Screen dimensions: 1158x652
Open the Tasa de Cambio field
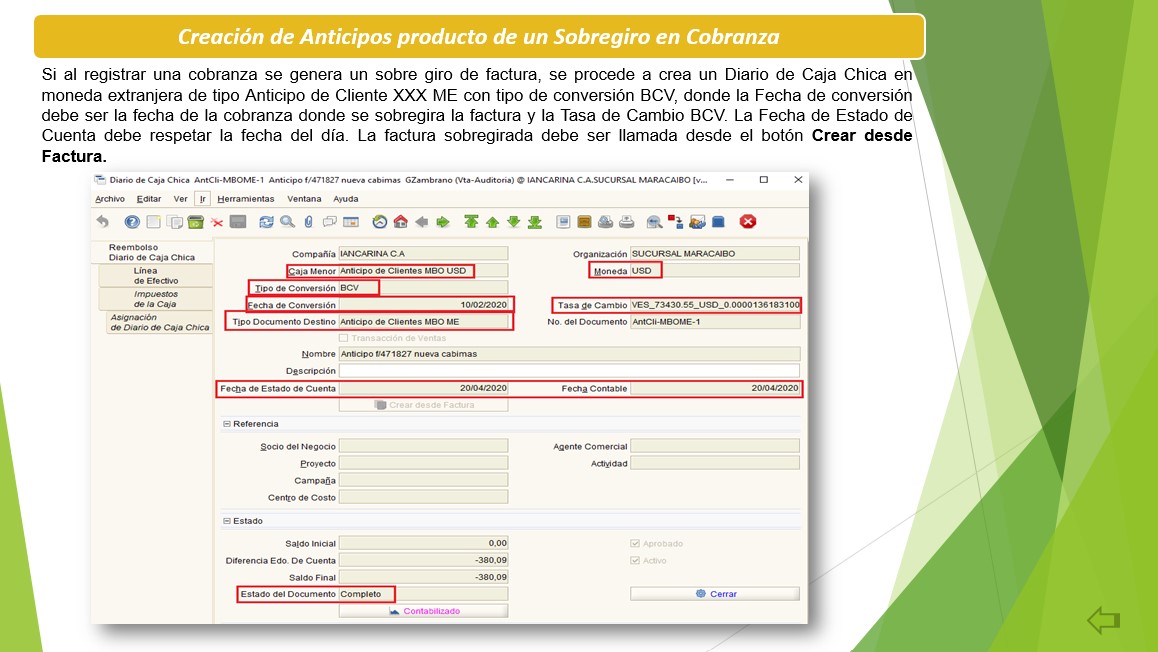(x=715, y=305)
